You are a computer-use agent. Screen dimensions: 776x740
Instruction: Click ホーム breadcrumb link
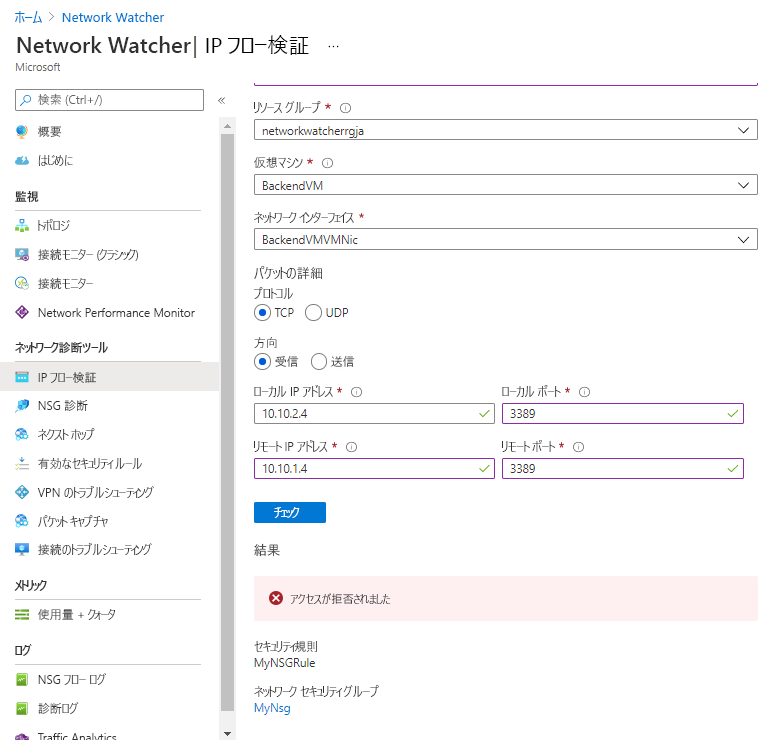click(28, 17)
